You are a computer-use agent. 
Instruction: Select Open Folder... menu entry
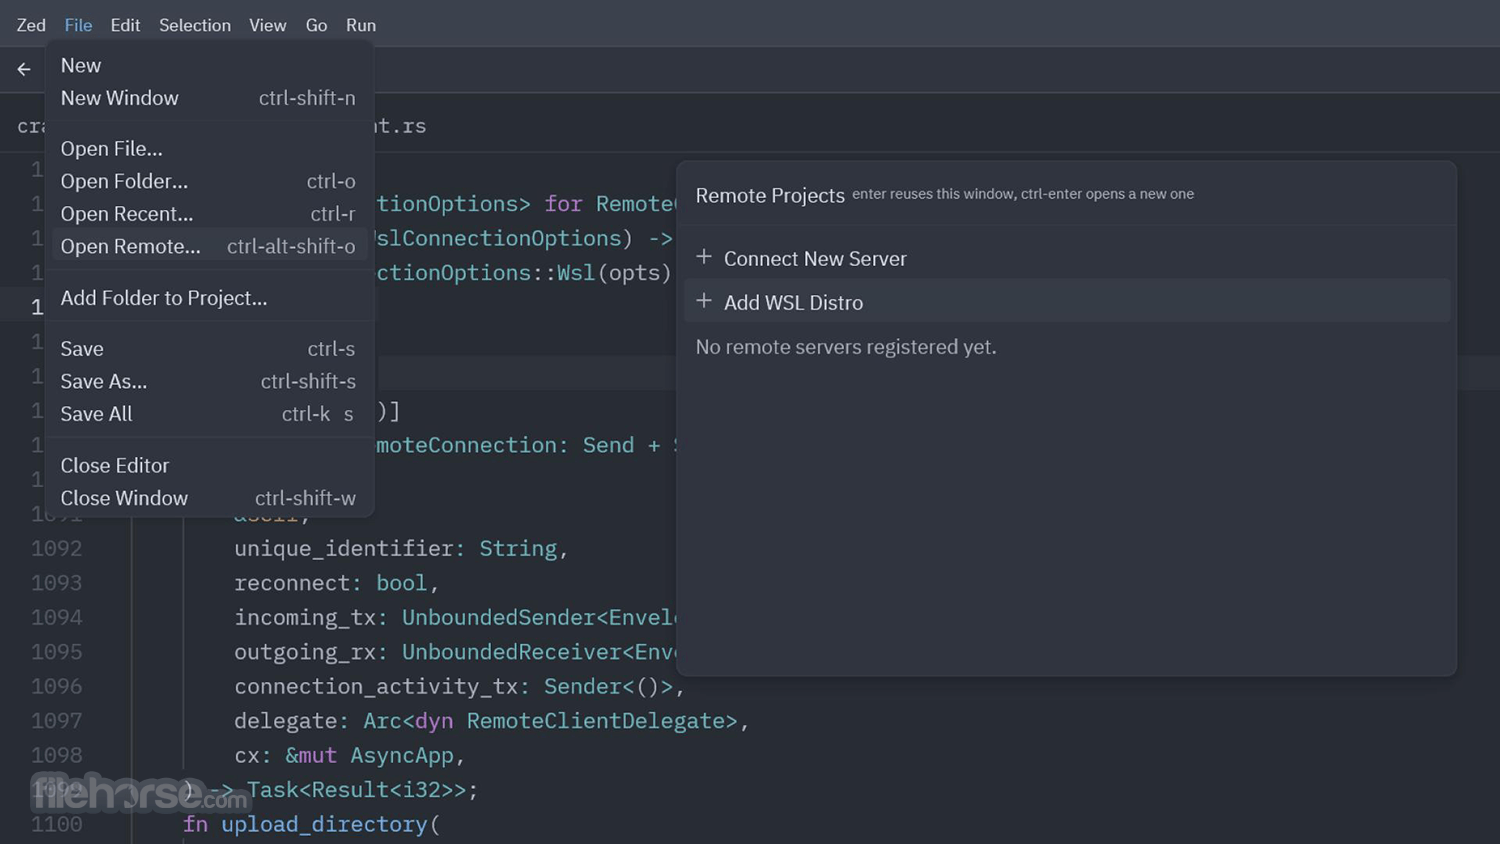coord(208,181)
